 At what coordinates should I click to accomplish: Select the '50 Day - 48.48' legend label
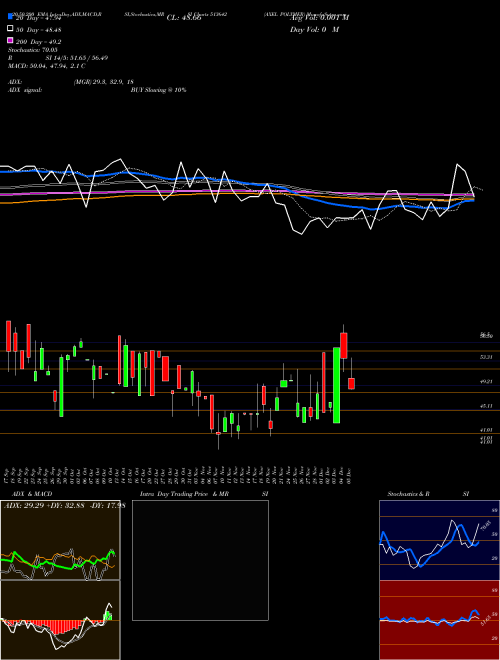39,30
